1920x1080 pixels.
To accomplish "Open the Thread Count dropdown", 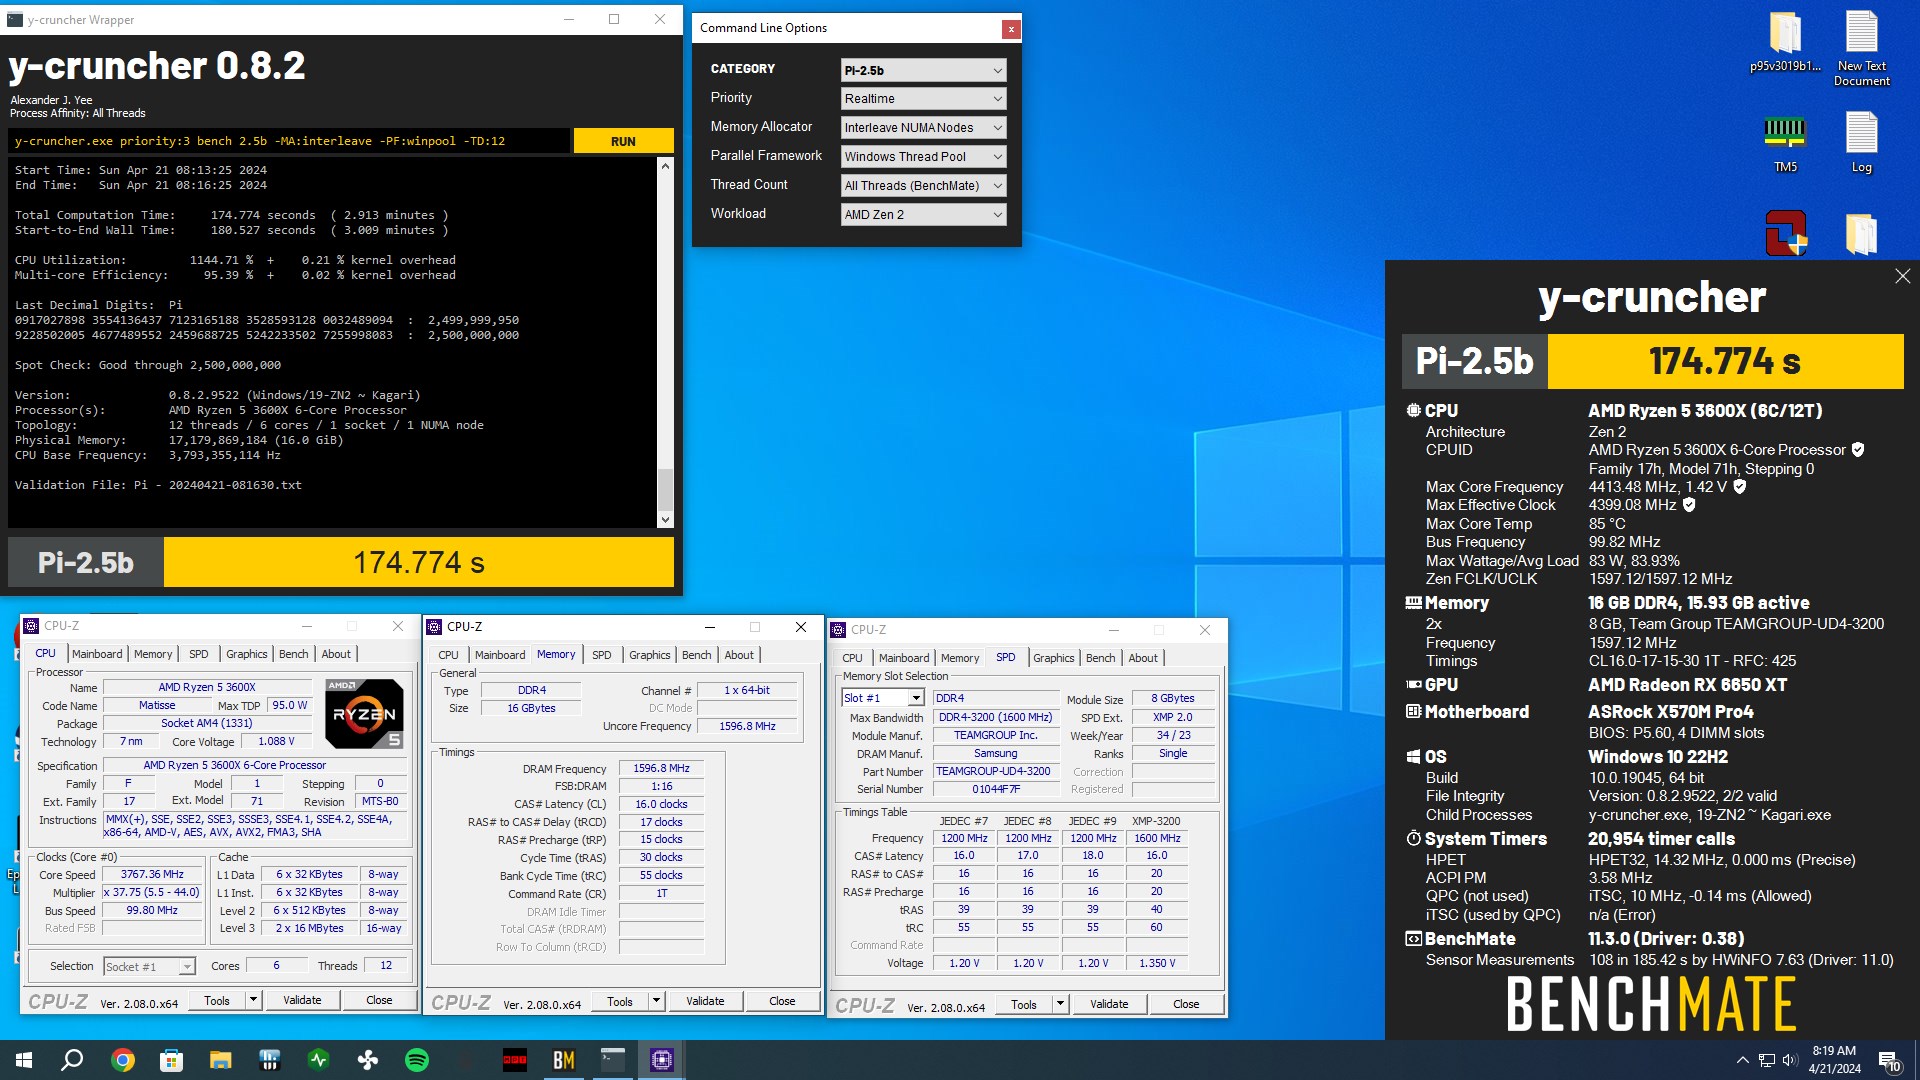I will (923, 186).
